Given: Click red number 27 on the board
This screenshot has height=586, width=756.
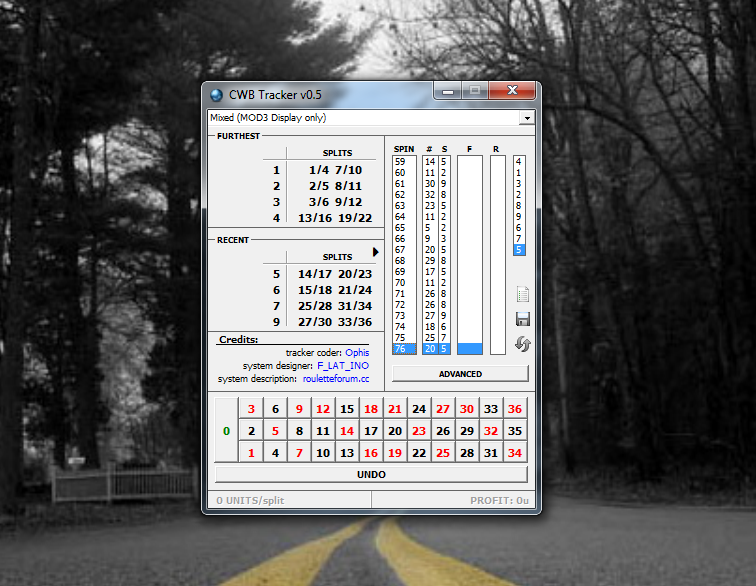Looking at the screenshot, I should coord(443,409).
